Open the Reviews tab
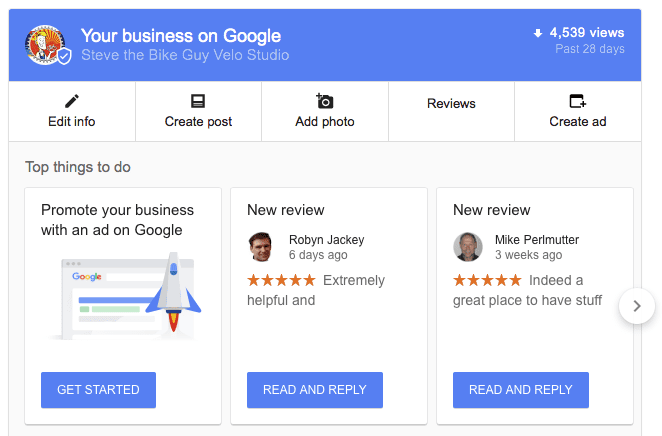This screenshot has width=662, height=436. pos(451,103)
